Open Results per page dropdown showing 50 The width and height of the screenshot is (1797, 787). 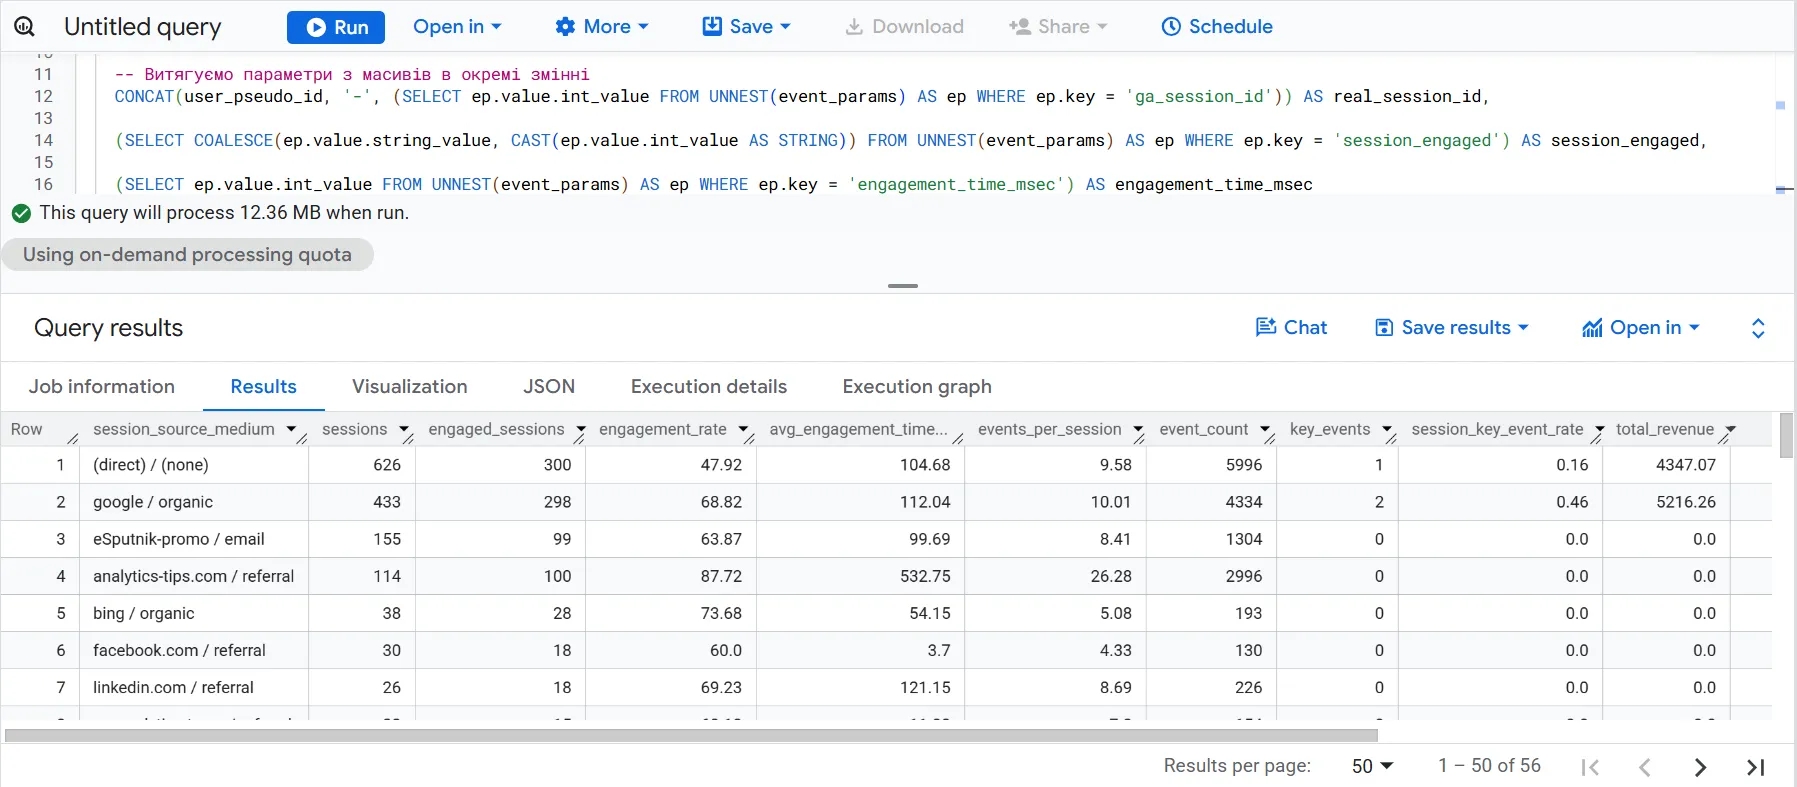click(x=1372, y=766)
